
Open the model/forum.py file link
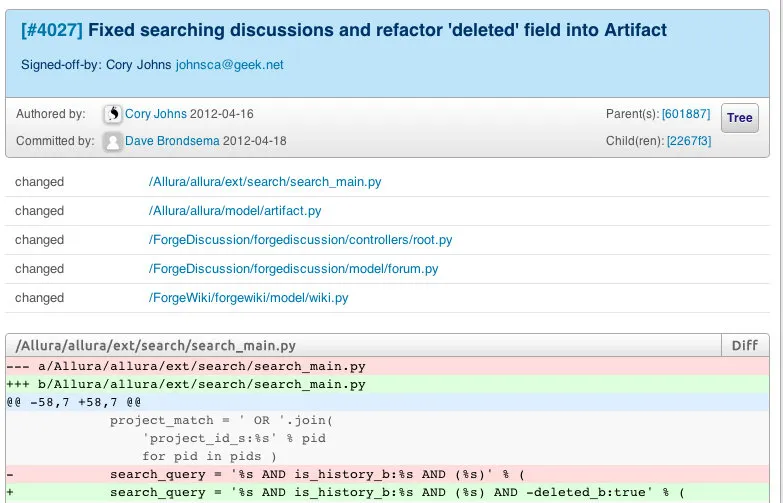point(293,269)
